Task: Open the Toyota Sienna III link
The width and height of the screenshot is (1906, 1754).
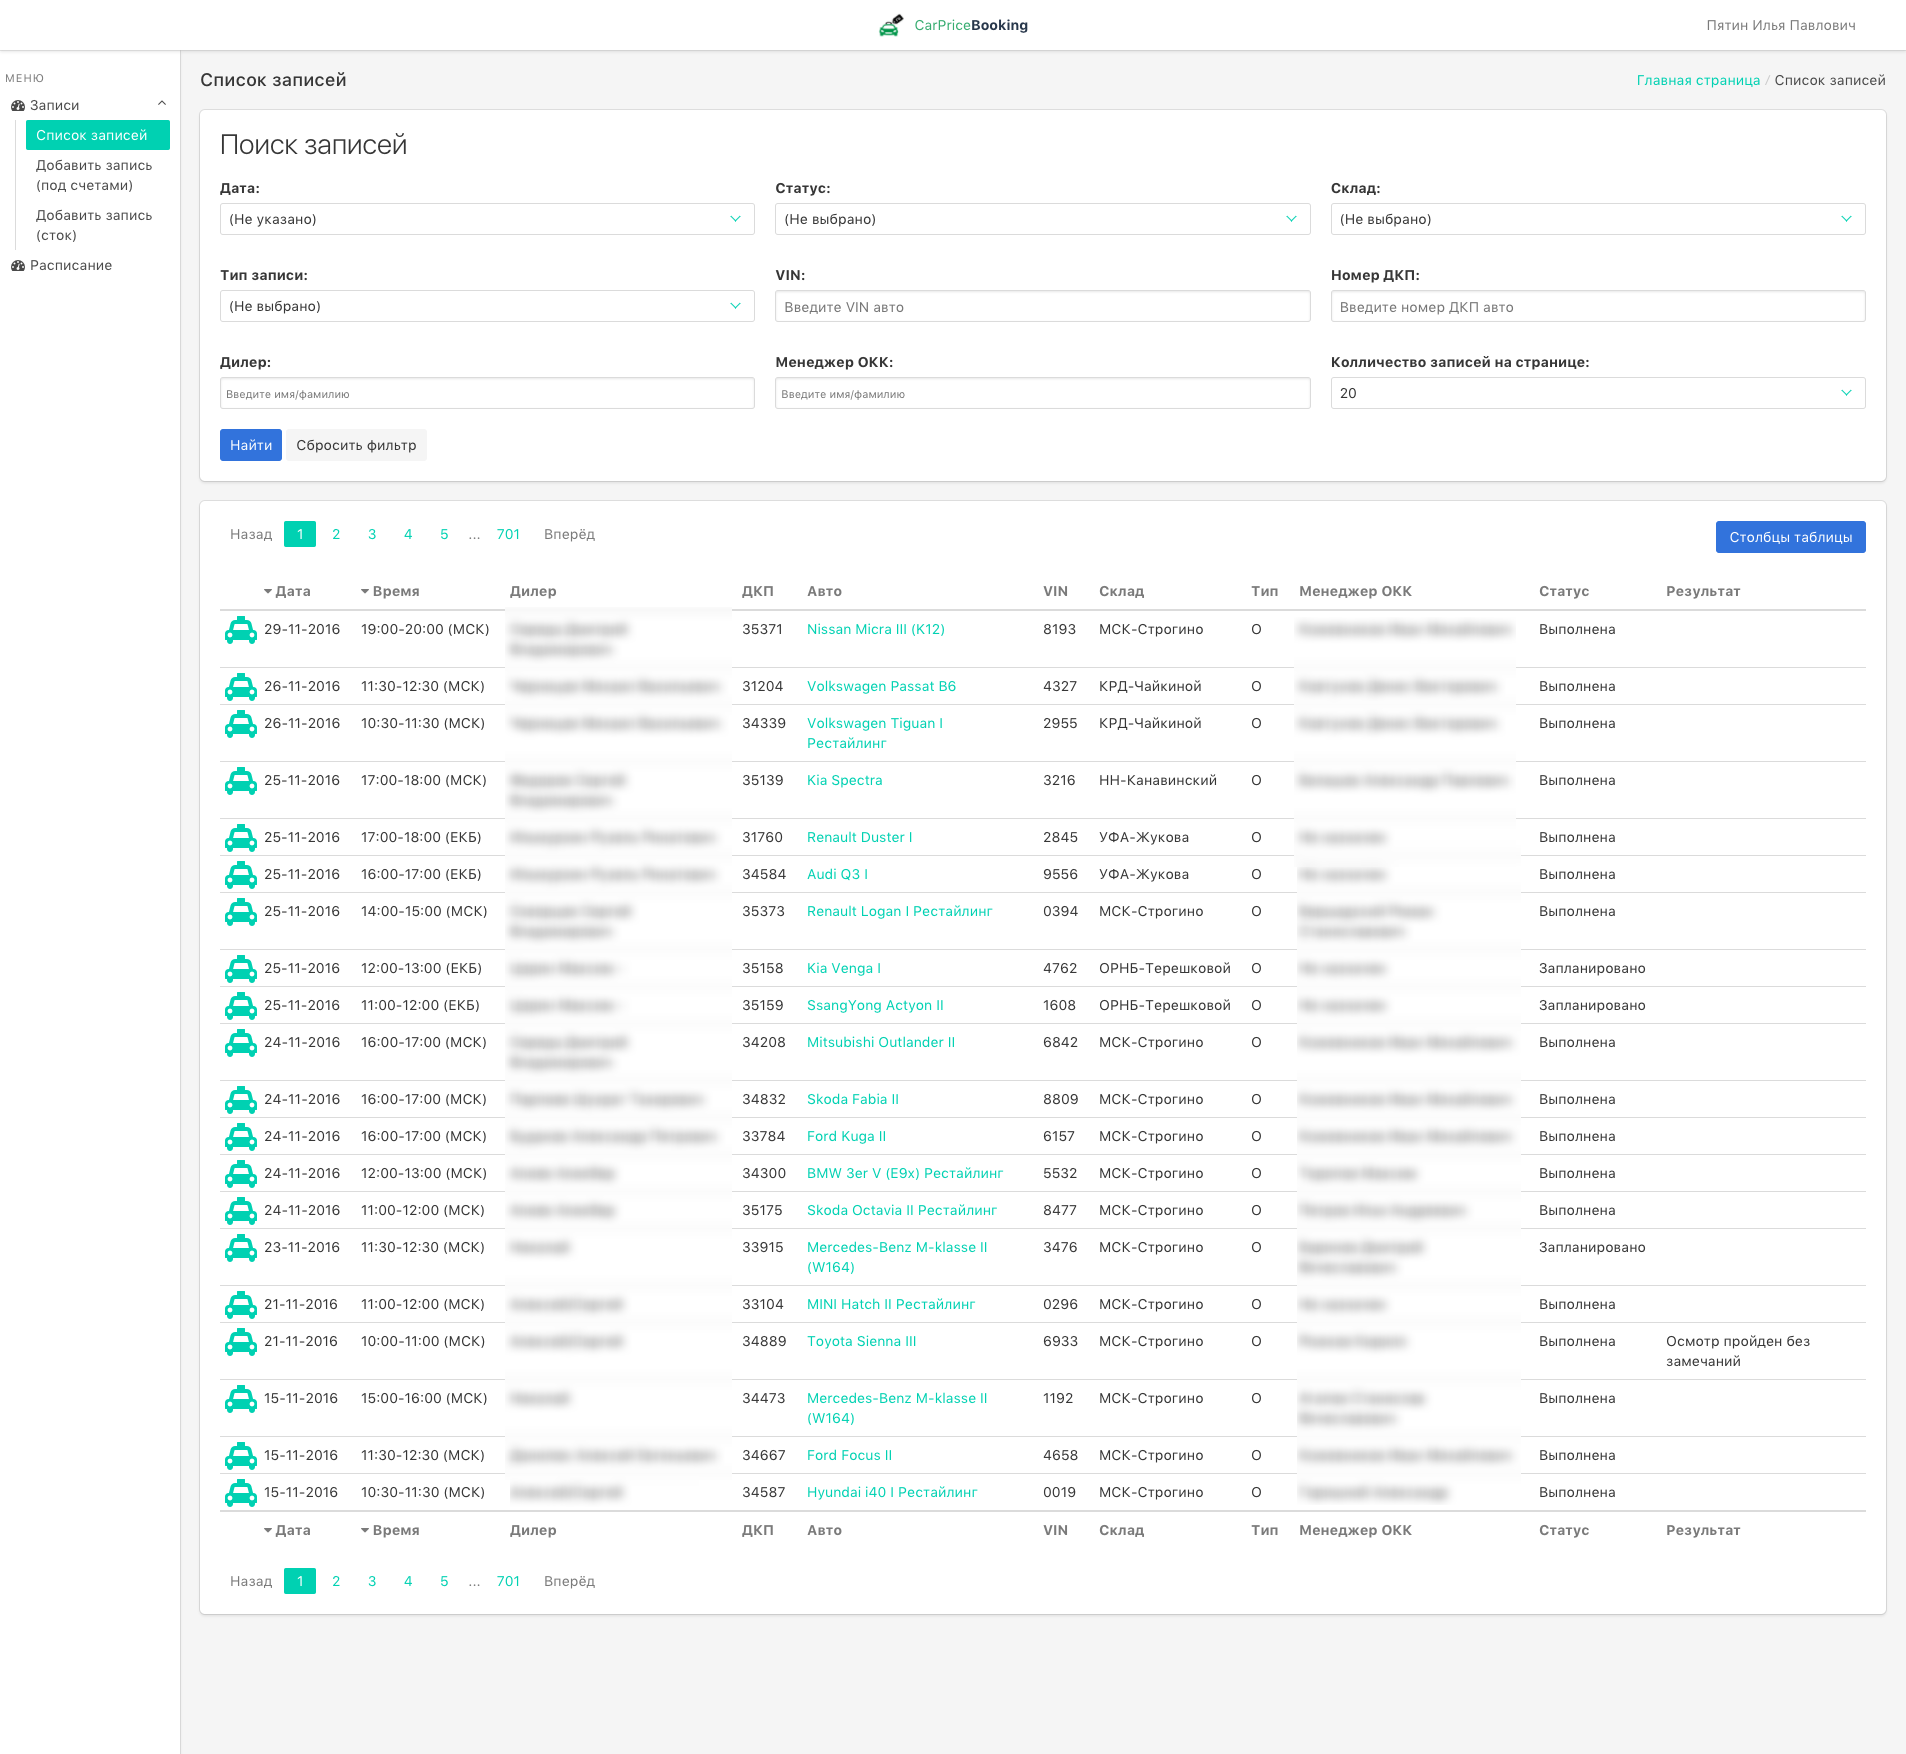Action: click(861, 1342)
